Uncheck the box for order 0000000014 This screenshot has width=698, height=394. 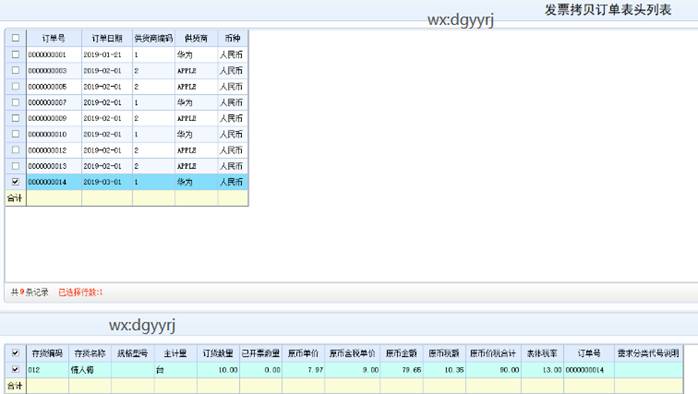click(x=16, y=182)
